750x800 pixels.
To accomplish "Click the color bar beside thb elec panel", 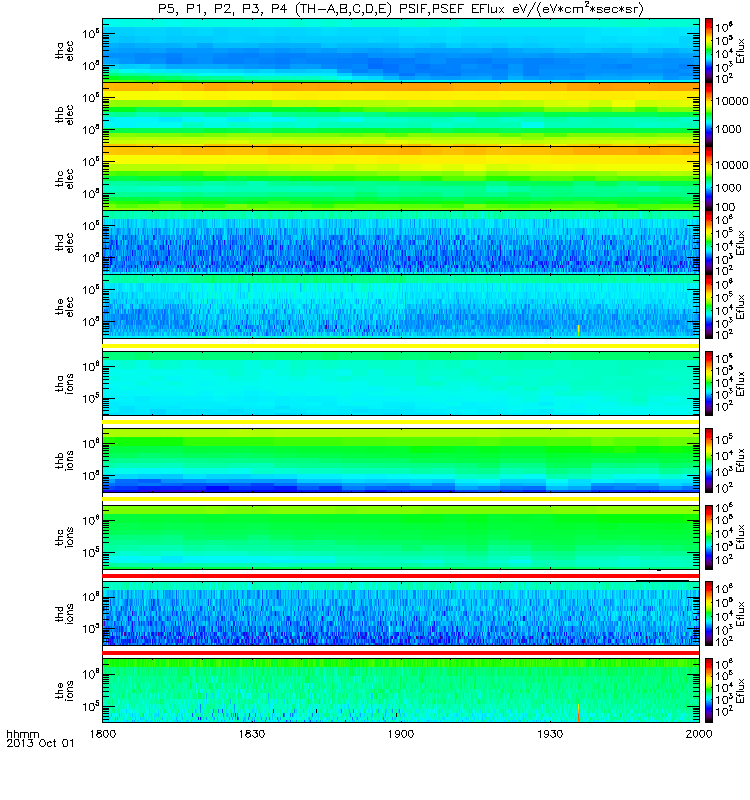I will (709, 115).
